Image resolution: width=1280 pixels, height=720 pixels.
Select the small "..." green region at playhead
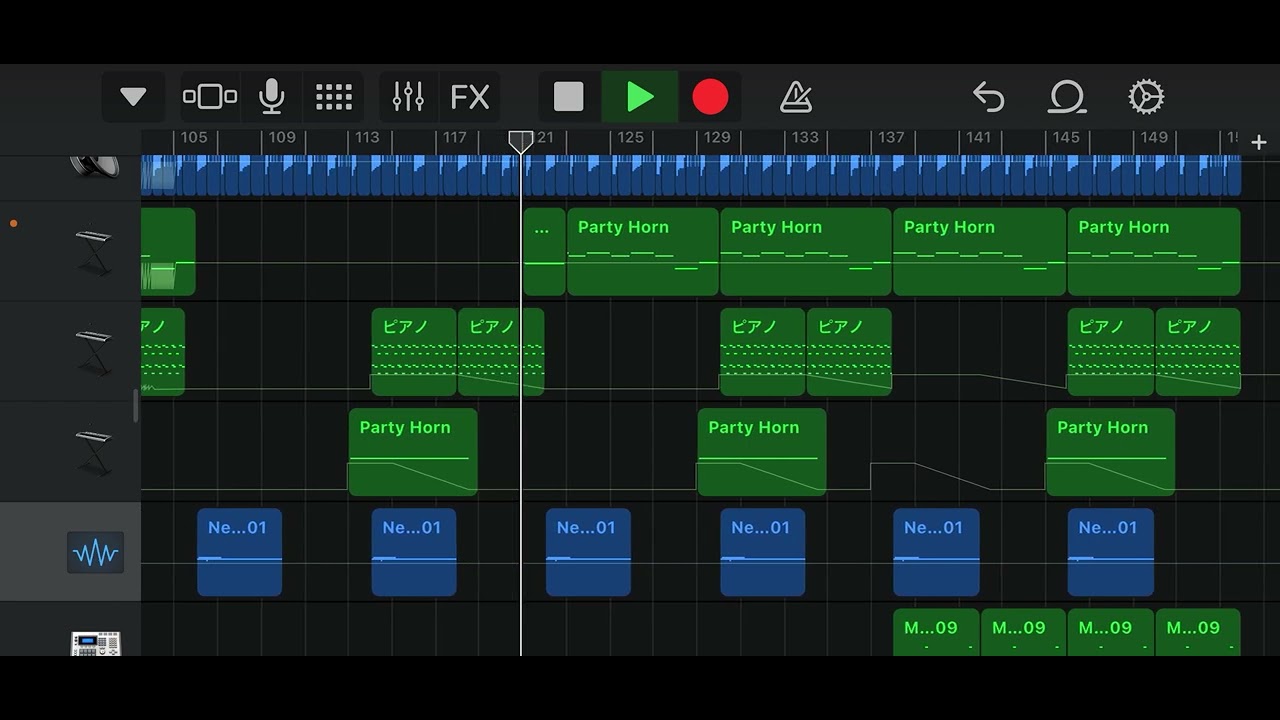pos(544,252)
